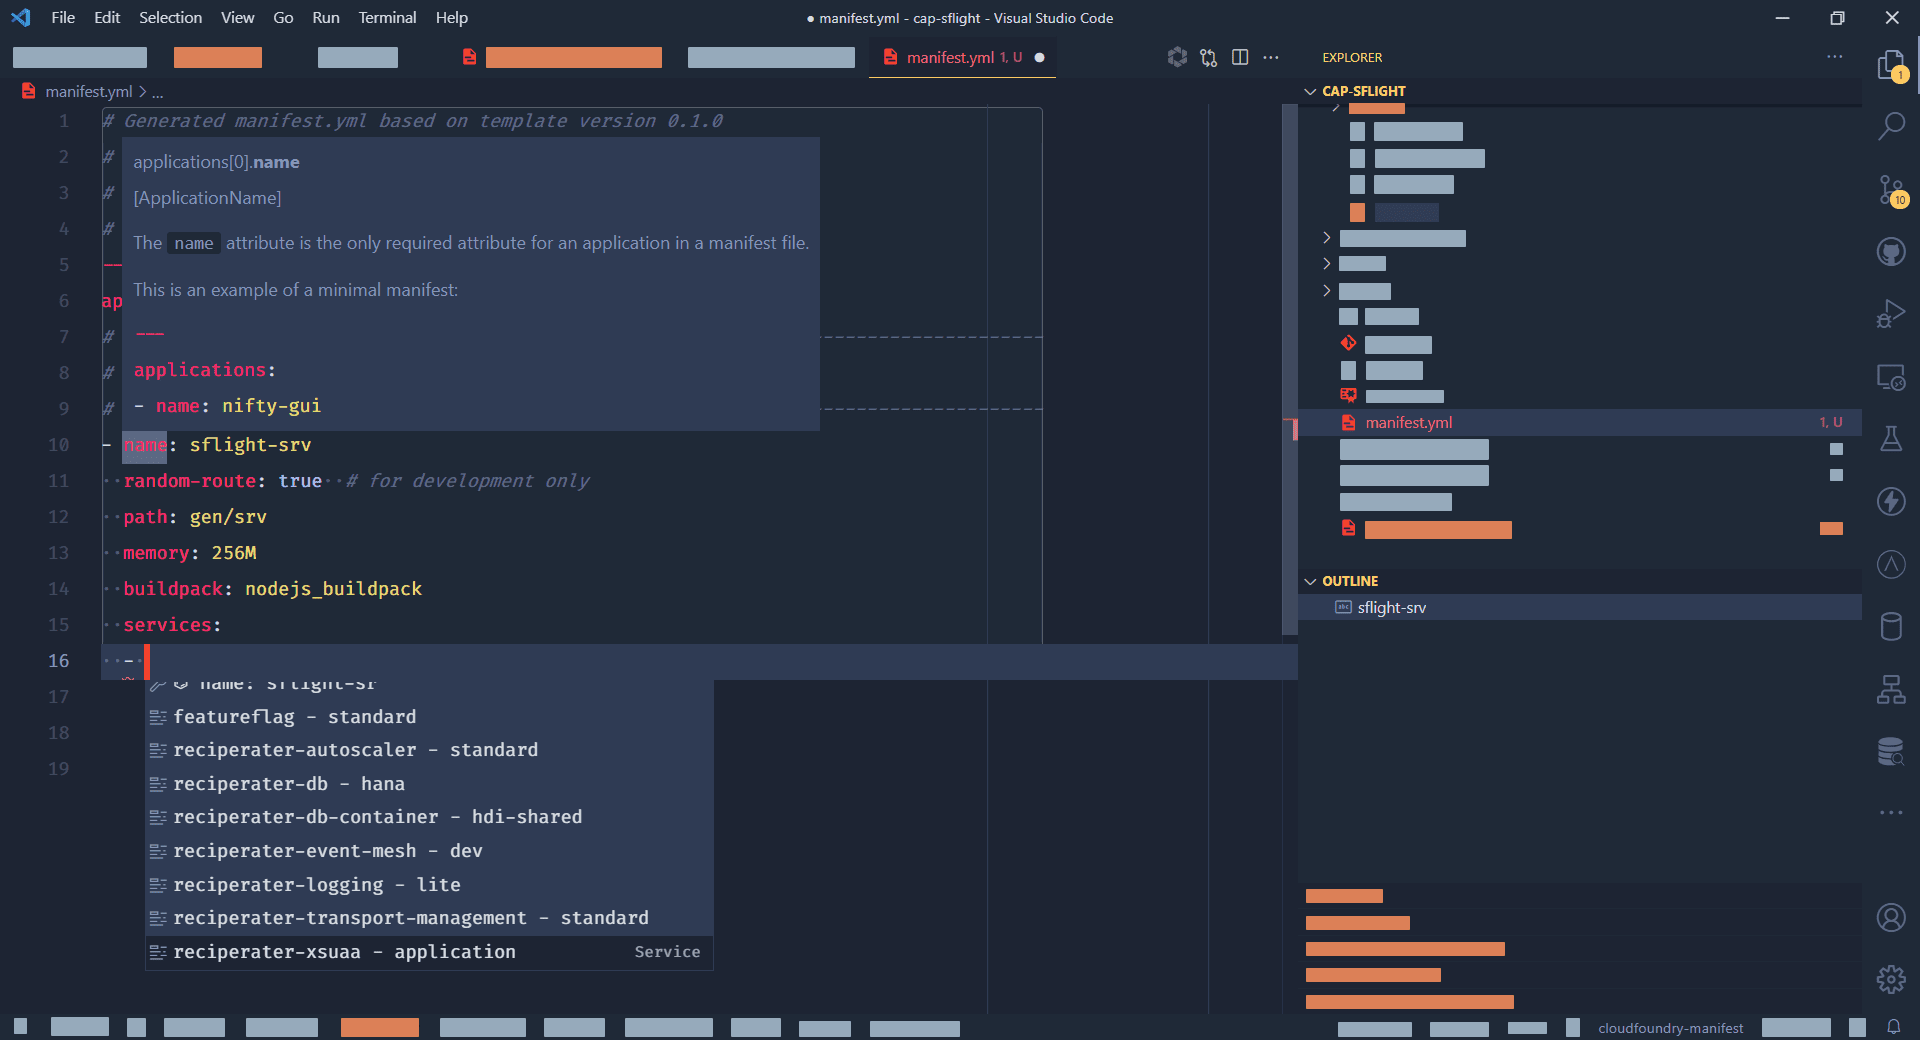Click the hexagon extension icon in editor toolbar

tap(1177, 57)
